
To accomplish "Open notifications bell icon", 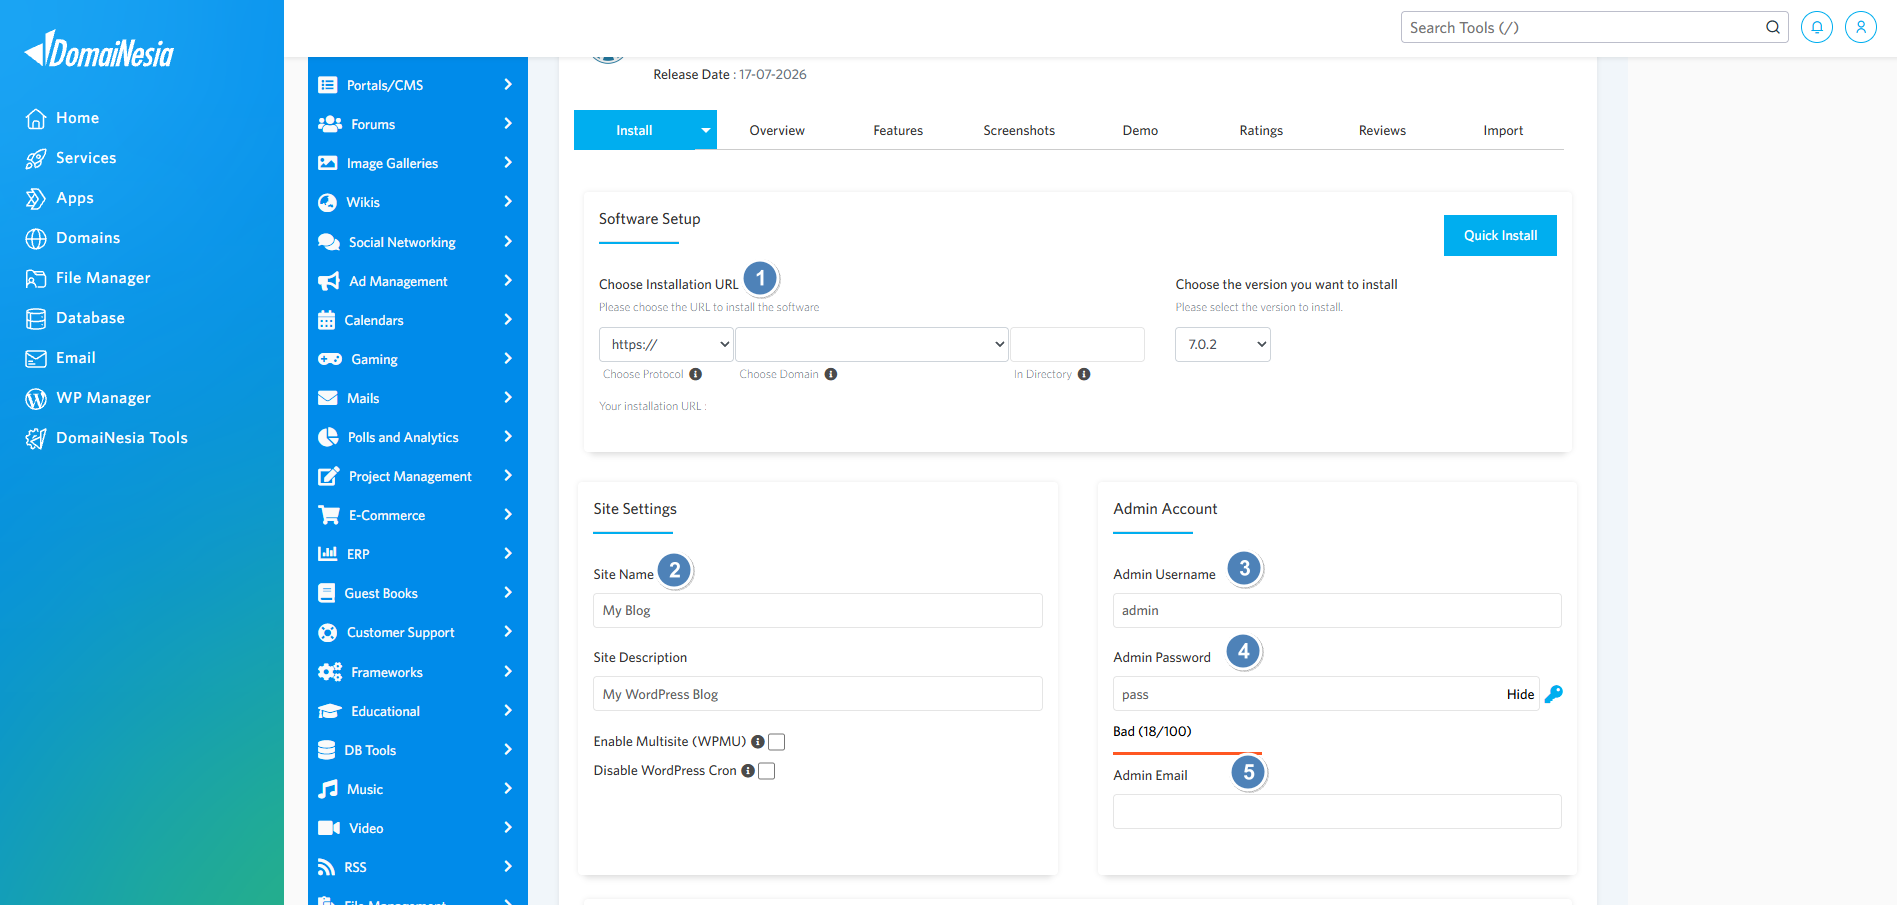I will (1817, 27).
